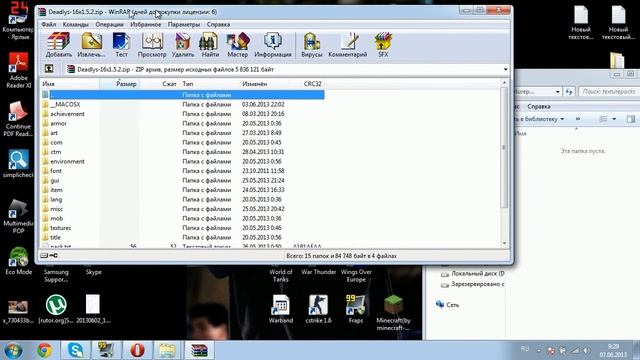The height and width of the screenshot is (360, 640).
Task: Select the environment folder
Action: click(182, 161)
